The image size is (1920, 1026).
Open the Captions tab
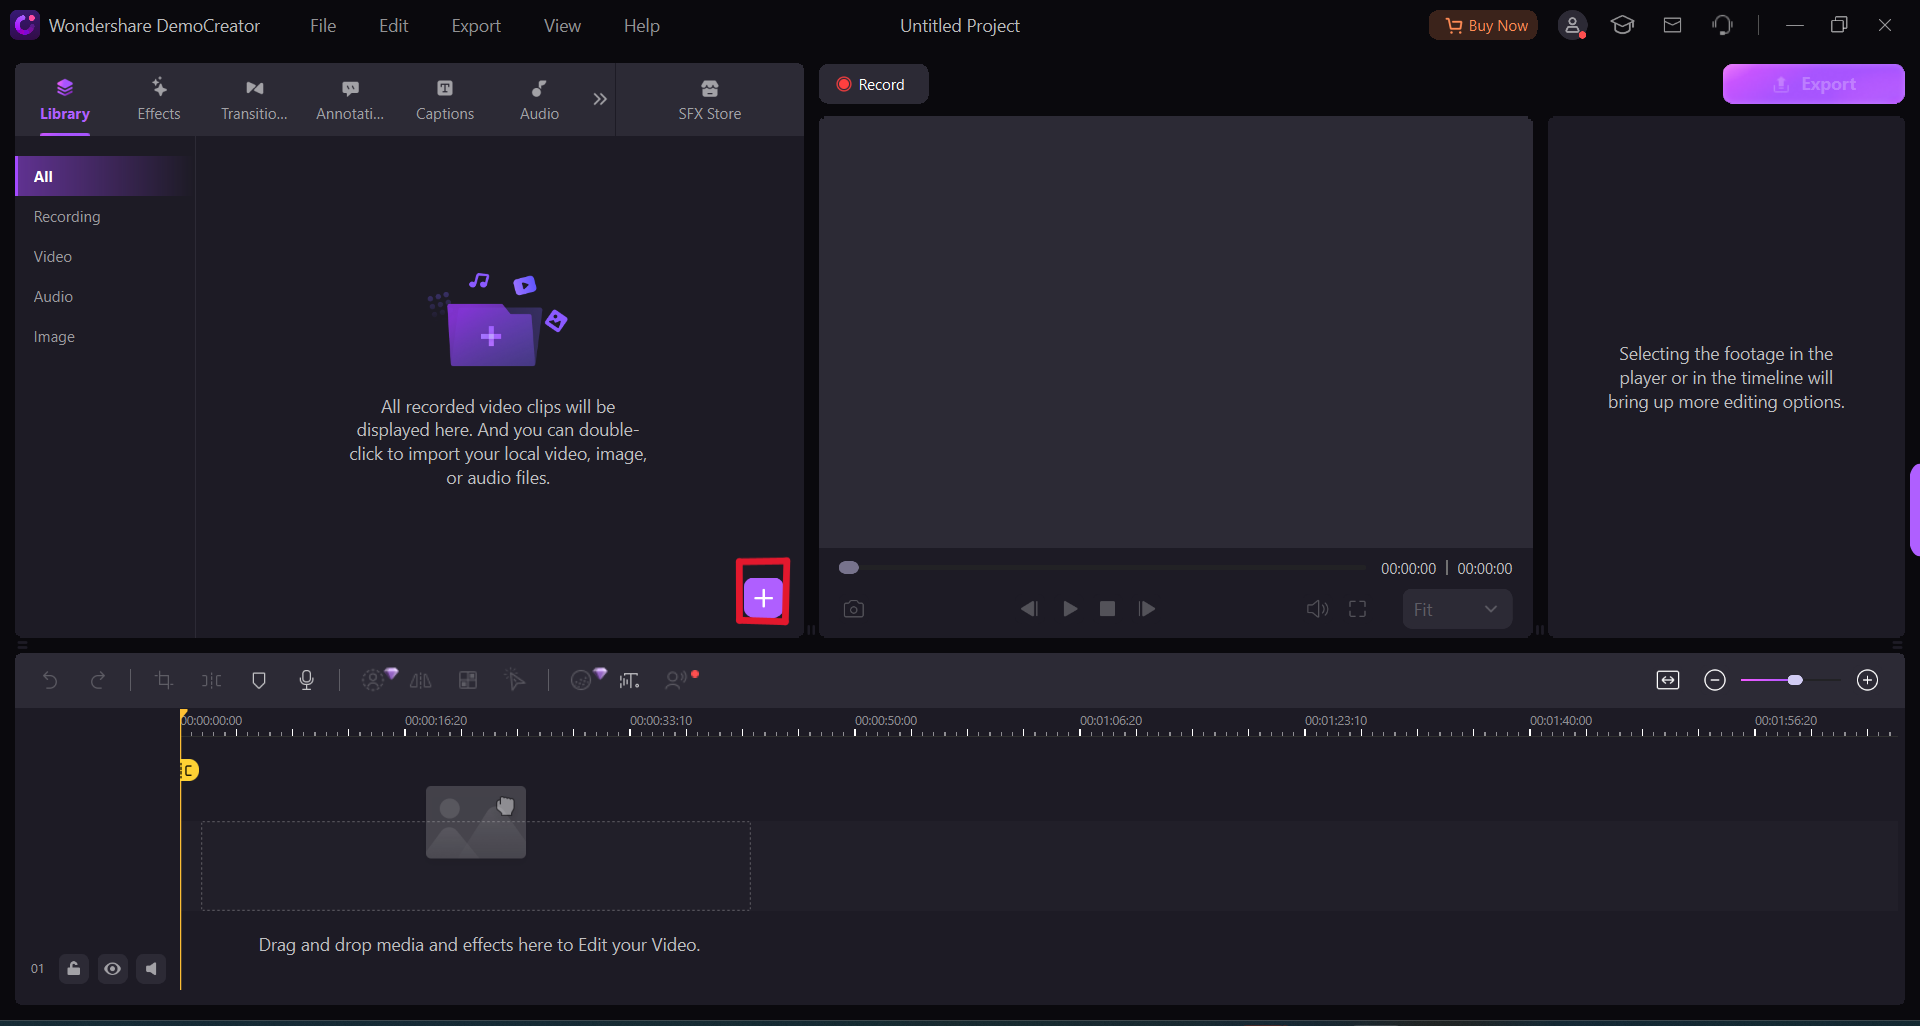tap(445, 100)
